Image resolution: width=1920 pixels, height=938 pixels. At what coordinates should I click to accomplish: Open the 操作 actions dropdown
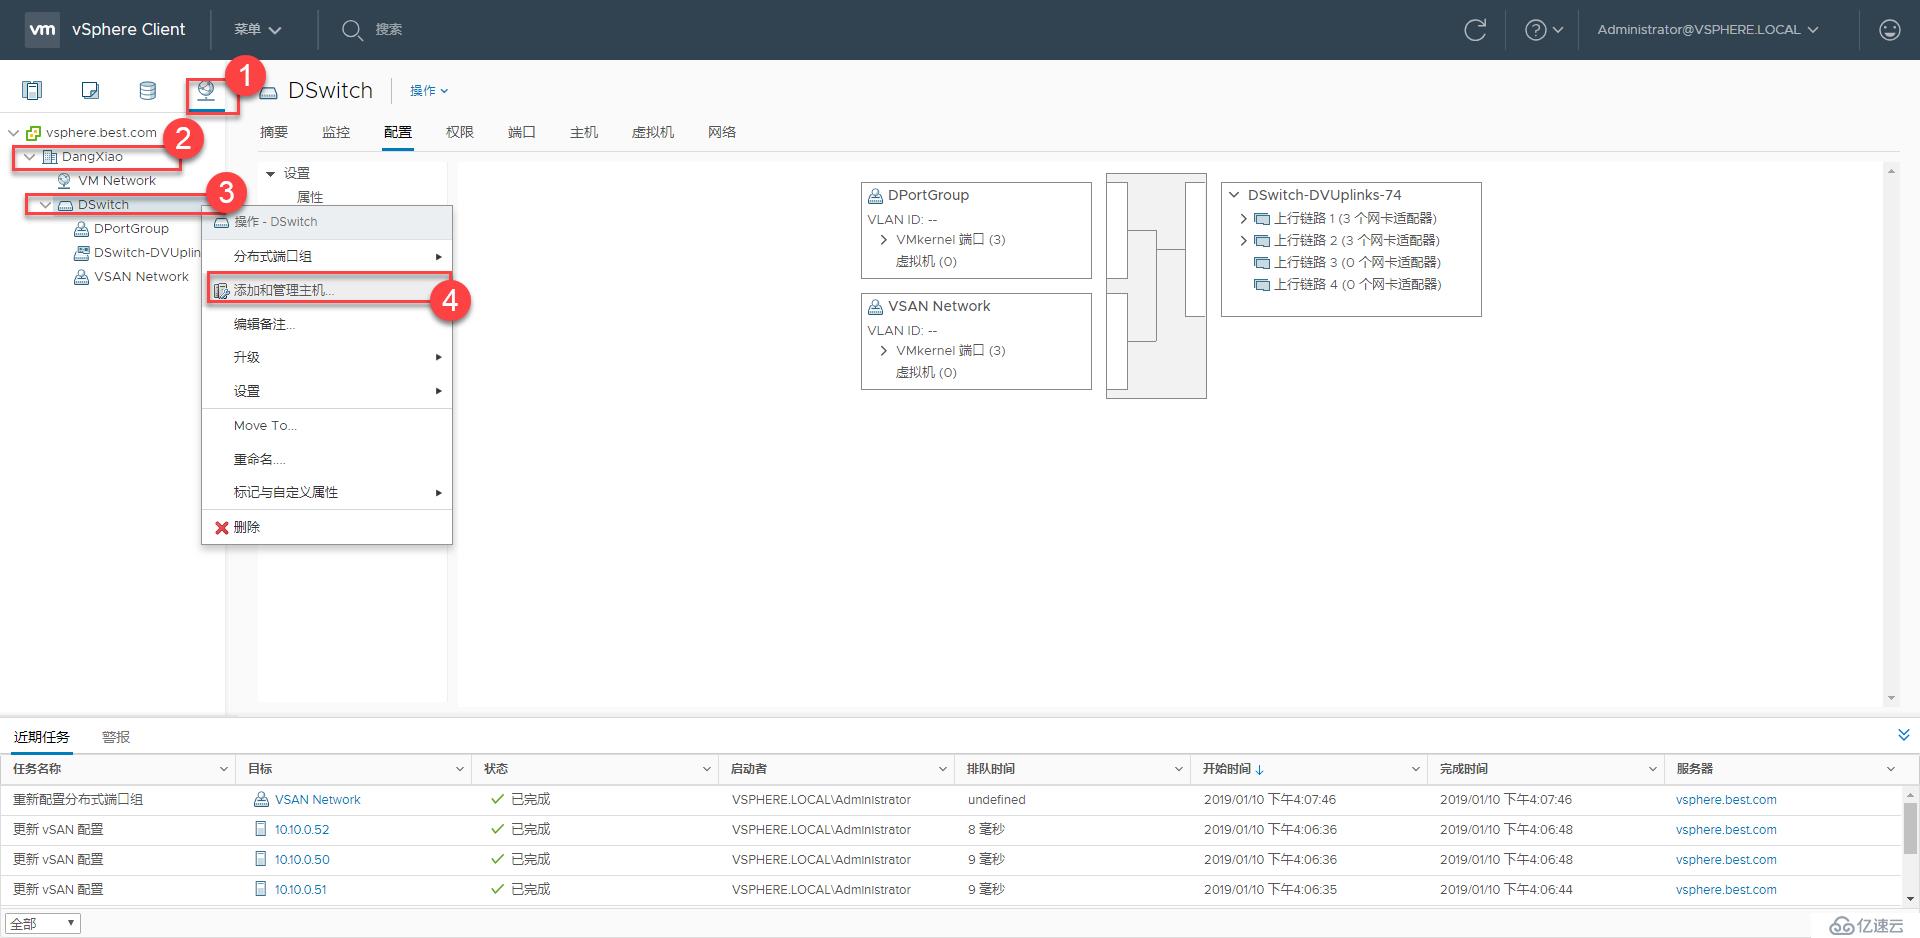click(x=429, y=91)
